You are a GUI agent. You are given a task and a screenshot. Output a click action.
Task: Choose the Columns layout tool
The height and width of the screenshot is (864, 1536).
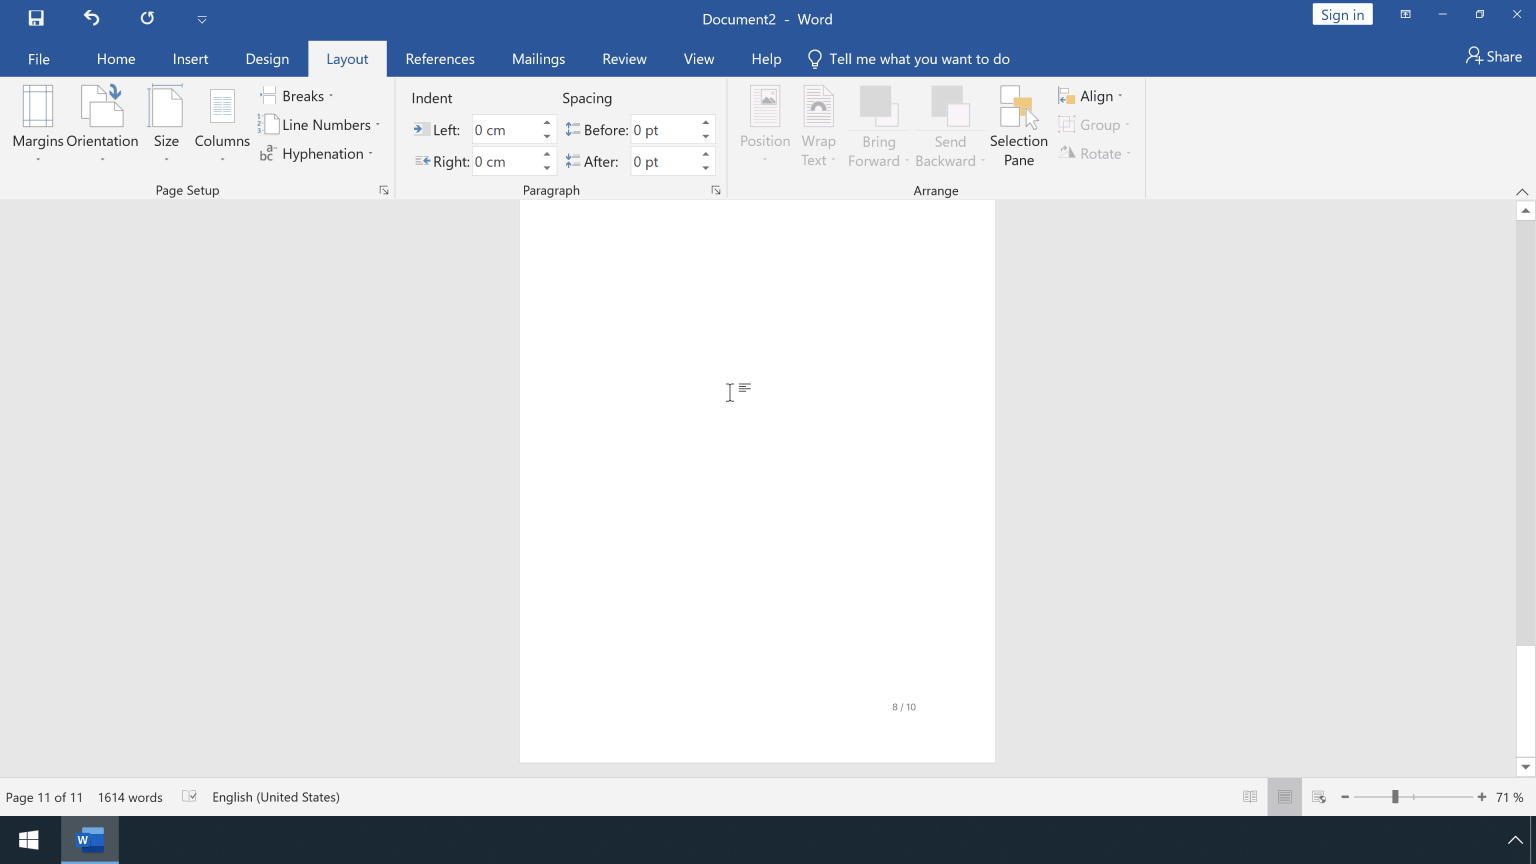click(221, 122)
